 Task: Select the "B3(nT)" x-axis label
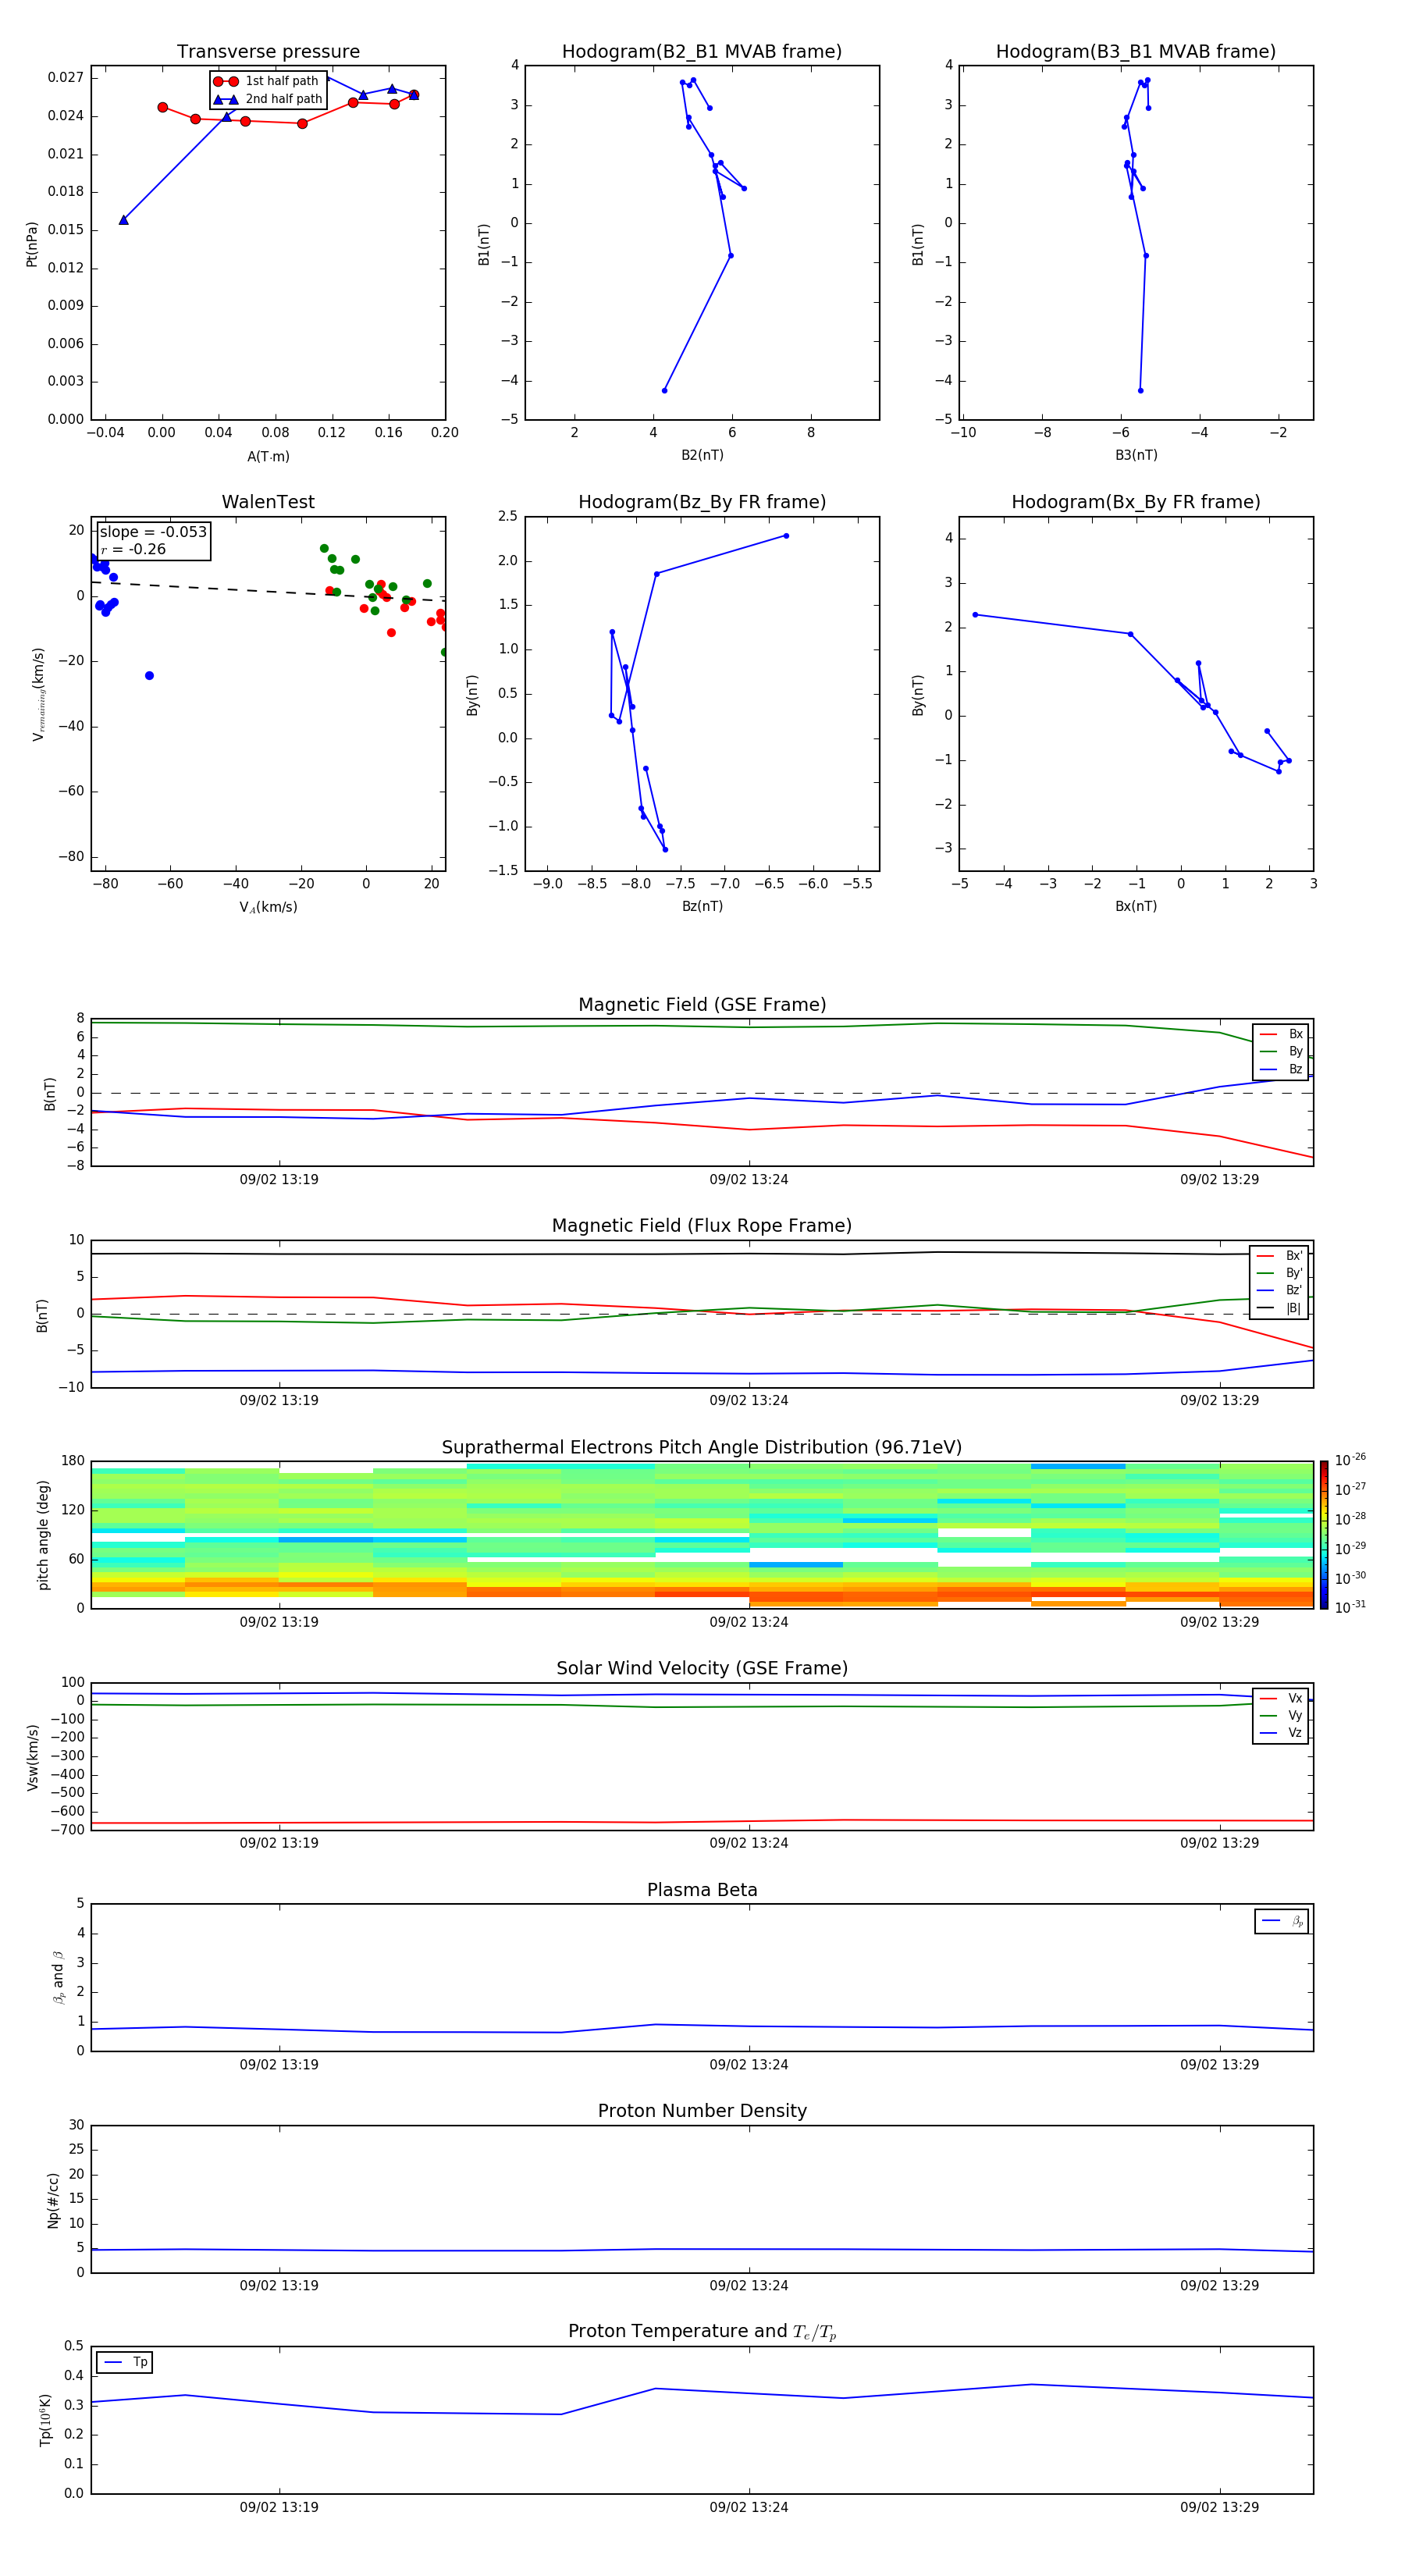pyautogui.click(x=1136, y=455)
